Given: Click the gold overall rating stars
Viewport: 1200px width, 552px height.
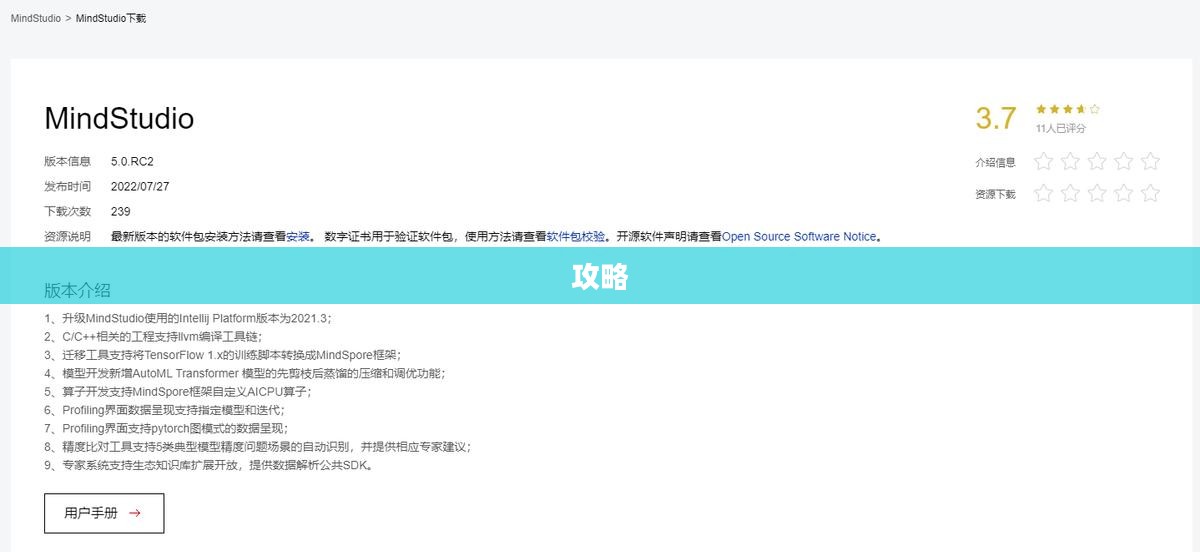Looking at the screenshot, I should 1068,109.
